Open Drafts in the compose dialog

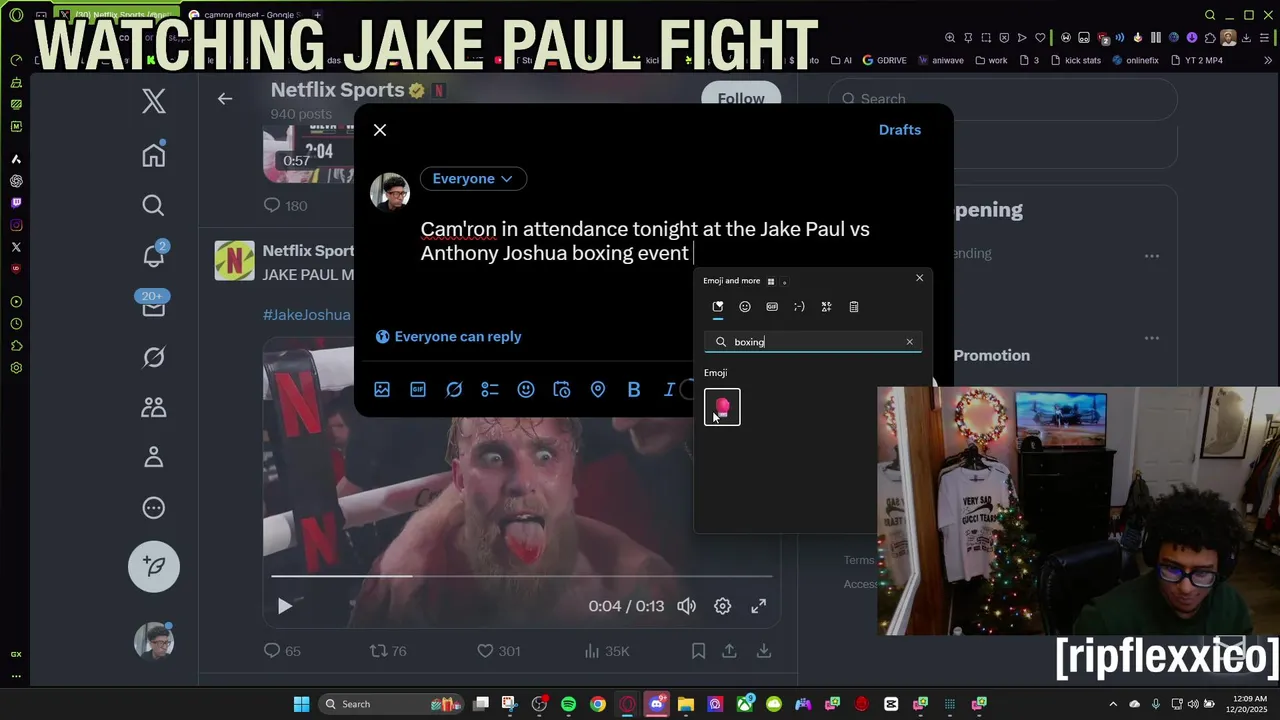pyautogui.click(x=900, y=130)
